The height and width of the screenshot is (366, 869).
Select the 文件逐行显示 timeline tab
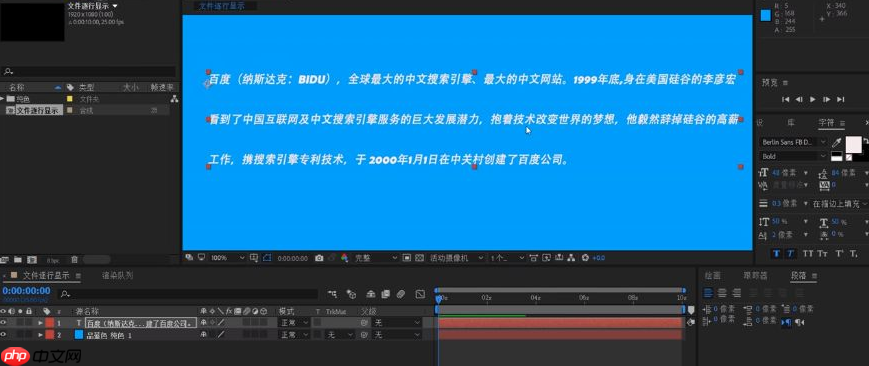[45, 275]
